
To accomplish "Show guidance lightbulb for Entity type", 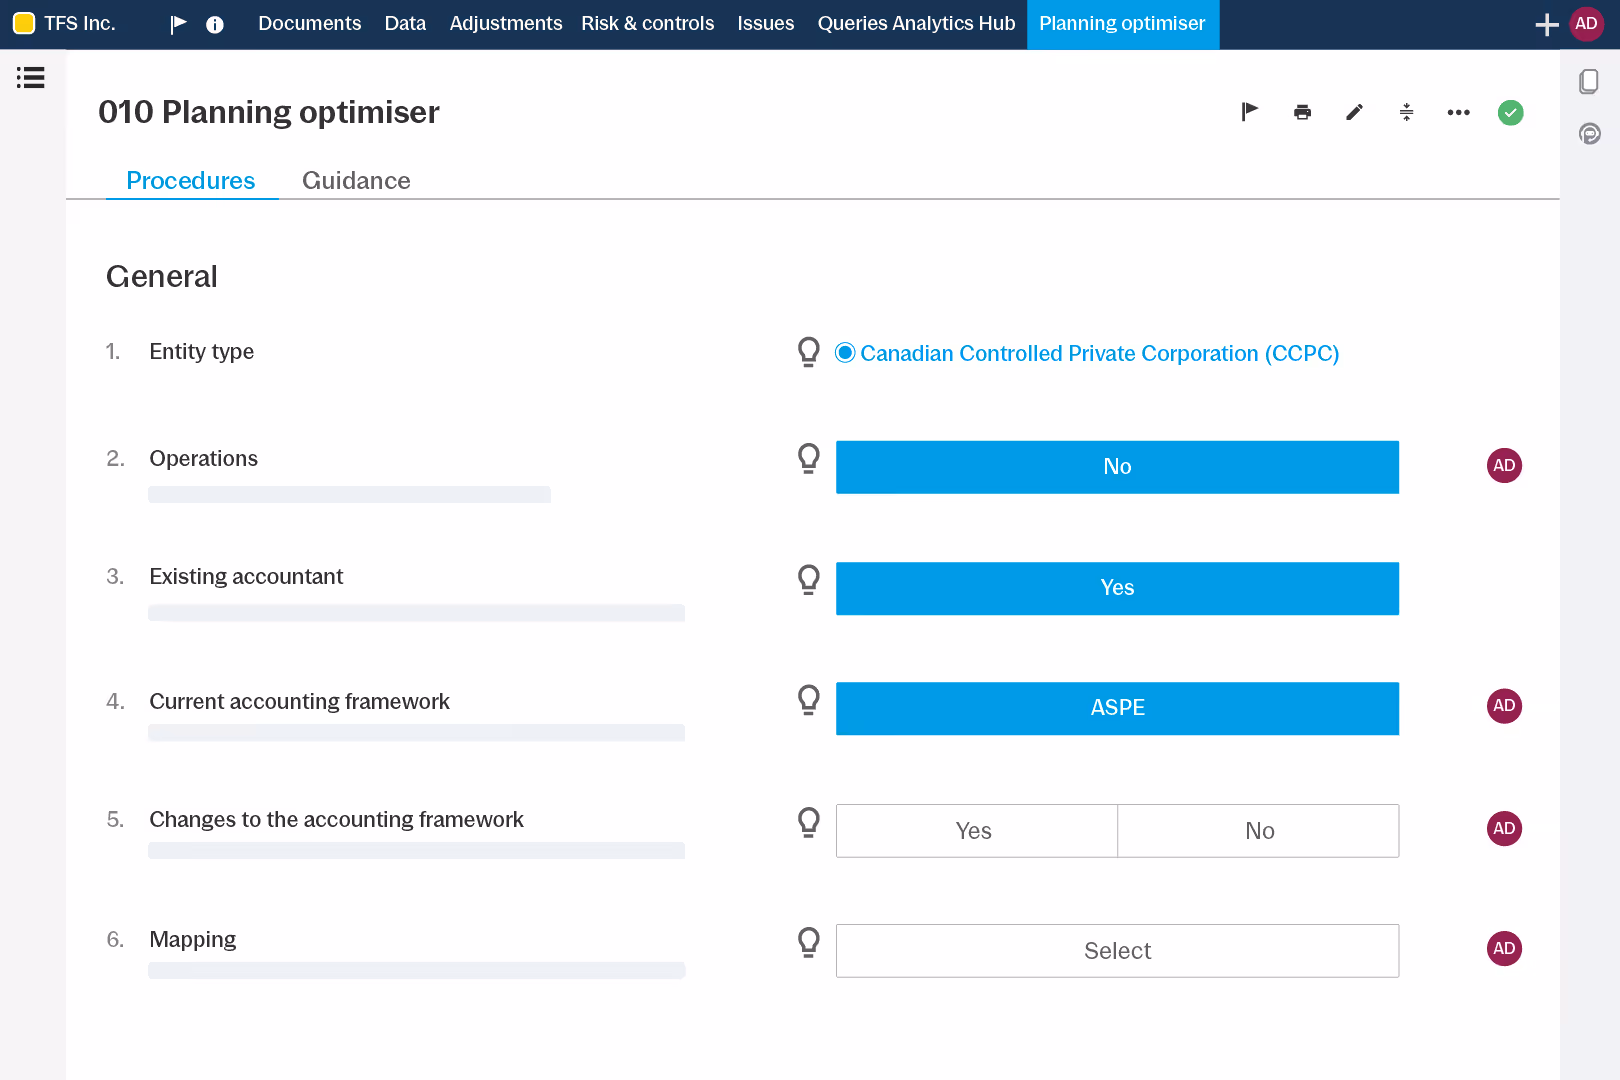I will [809, 352].
